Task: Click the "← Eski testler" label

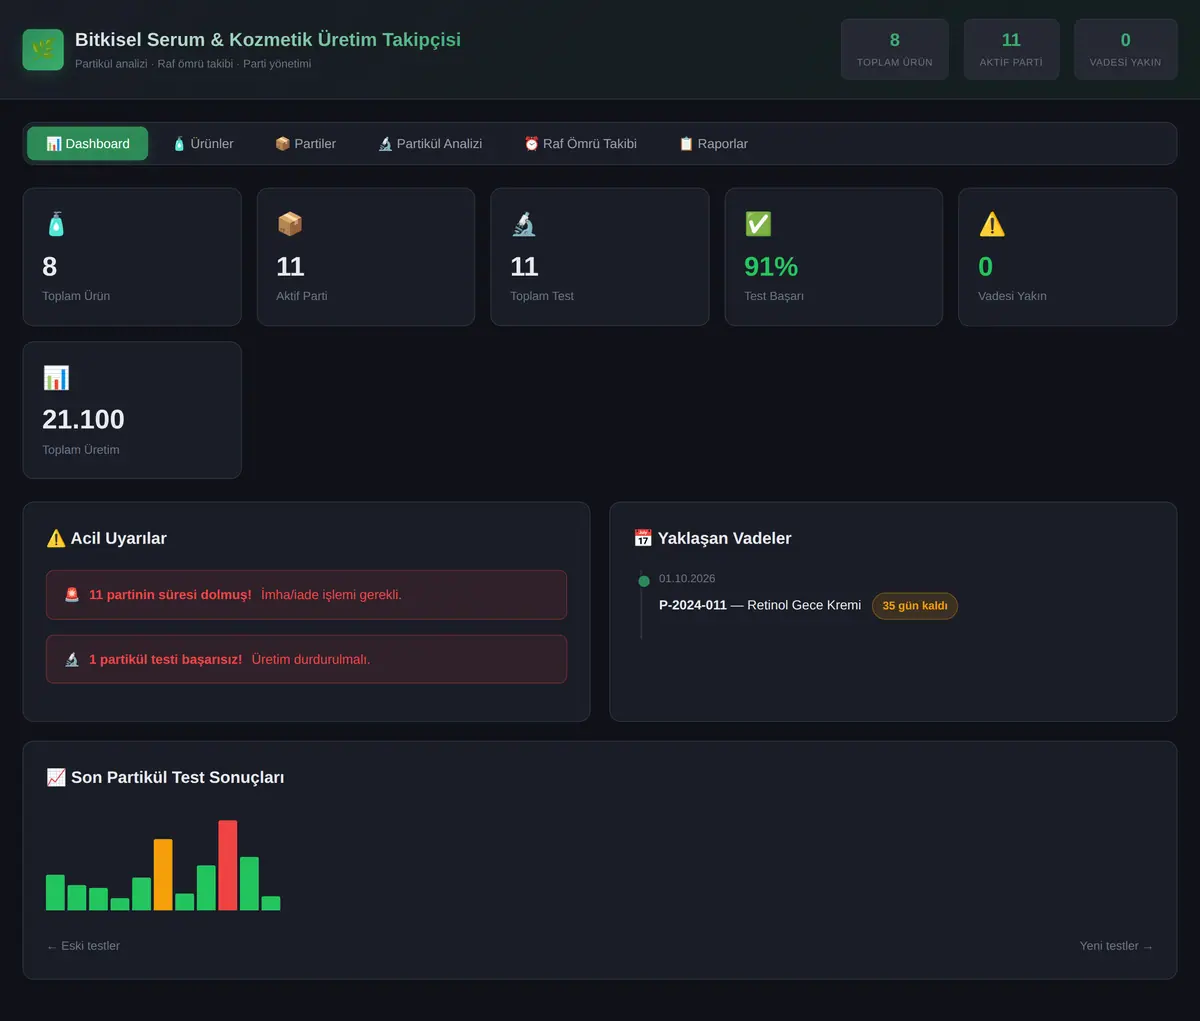Action: (83, 946)
